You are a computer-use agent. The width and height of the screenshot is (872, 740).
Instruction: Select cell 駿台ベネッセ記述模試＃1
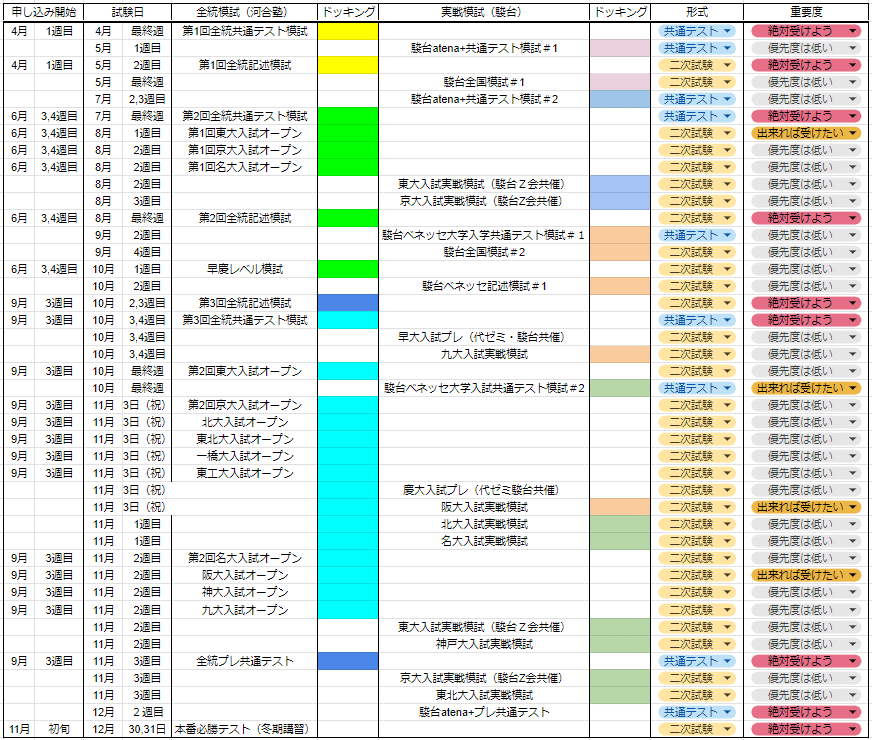[x=484, y=286]
